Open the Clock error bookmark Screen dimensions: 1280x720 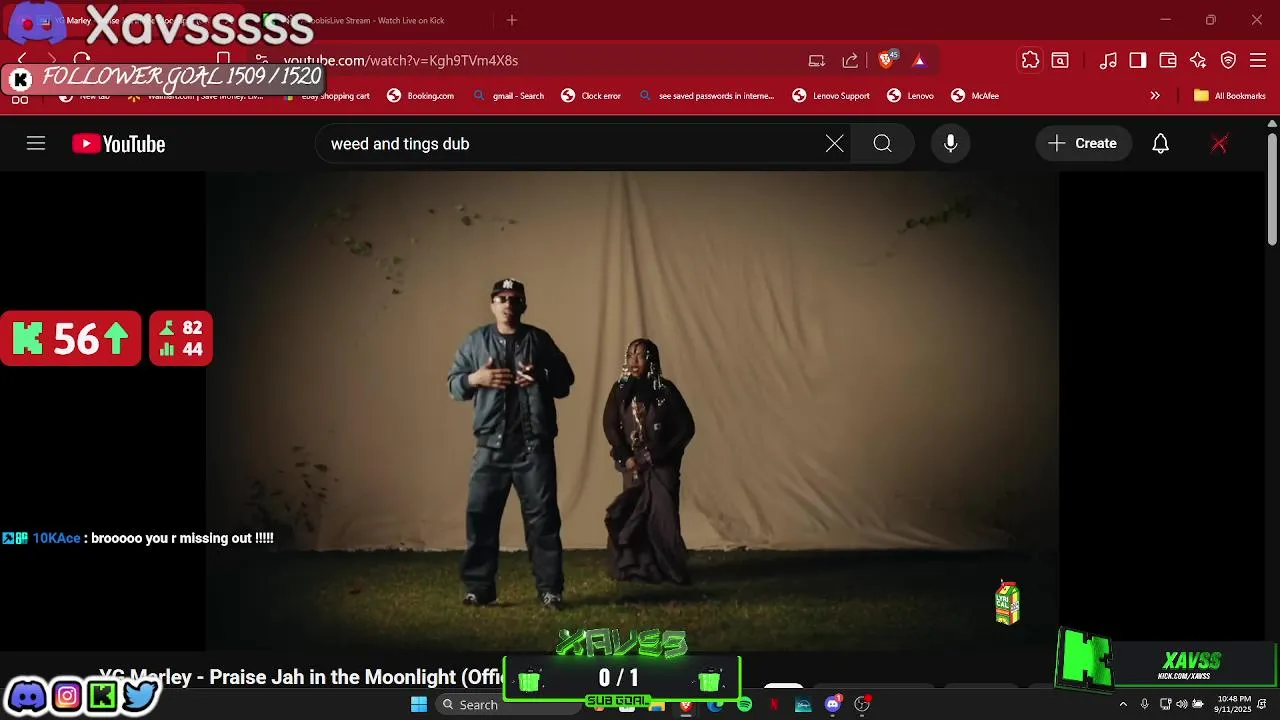tap(591, 96)
